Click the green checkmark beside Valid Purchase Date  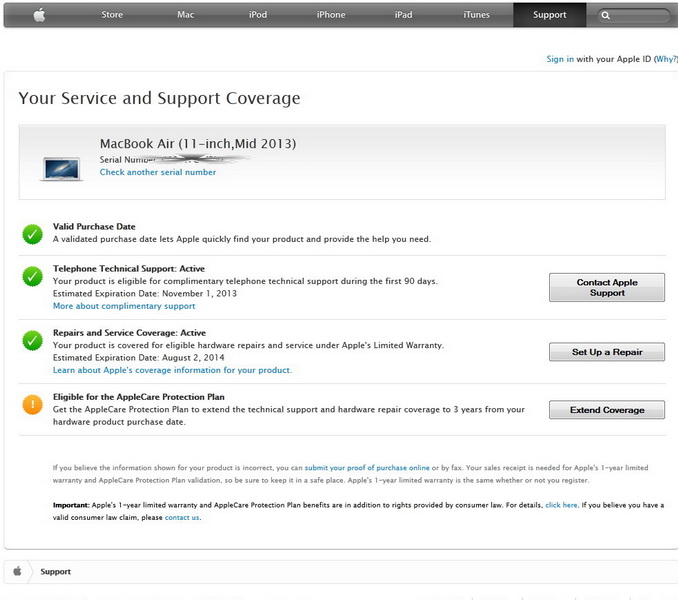coord(32,234)
